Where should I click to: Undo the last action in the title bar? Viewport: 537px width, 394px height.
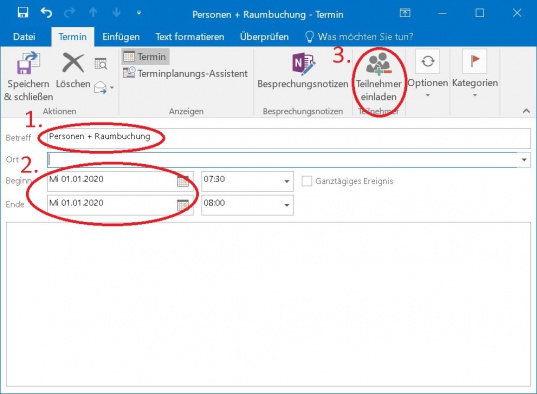[x=46, y=13]
